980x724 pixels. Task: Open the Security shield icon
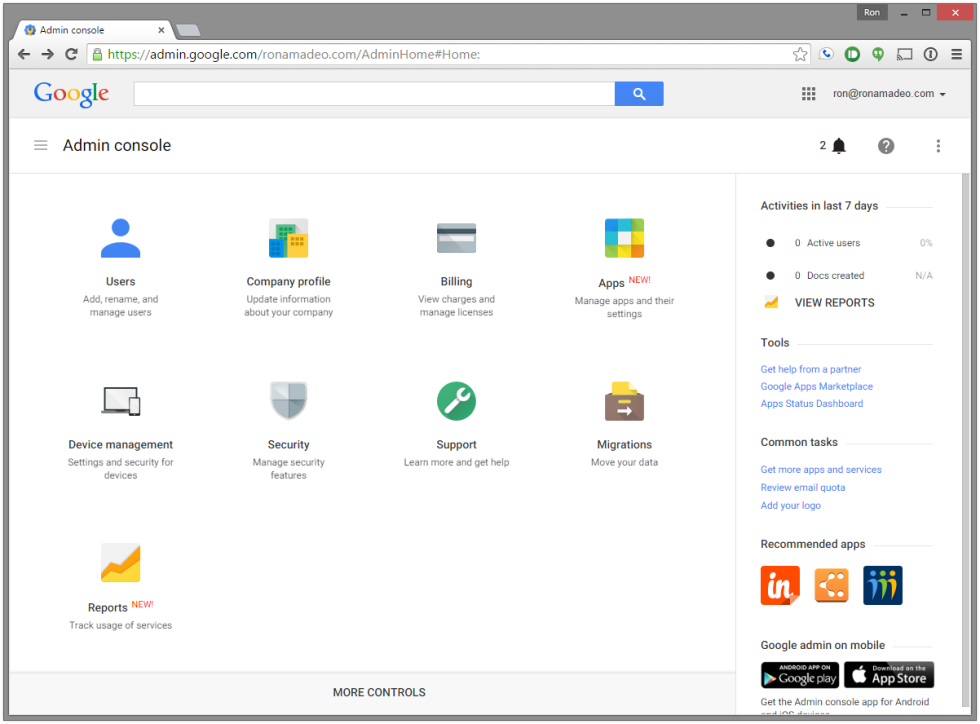(288, 401)
